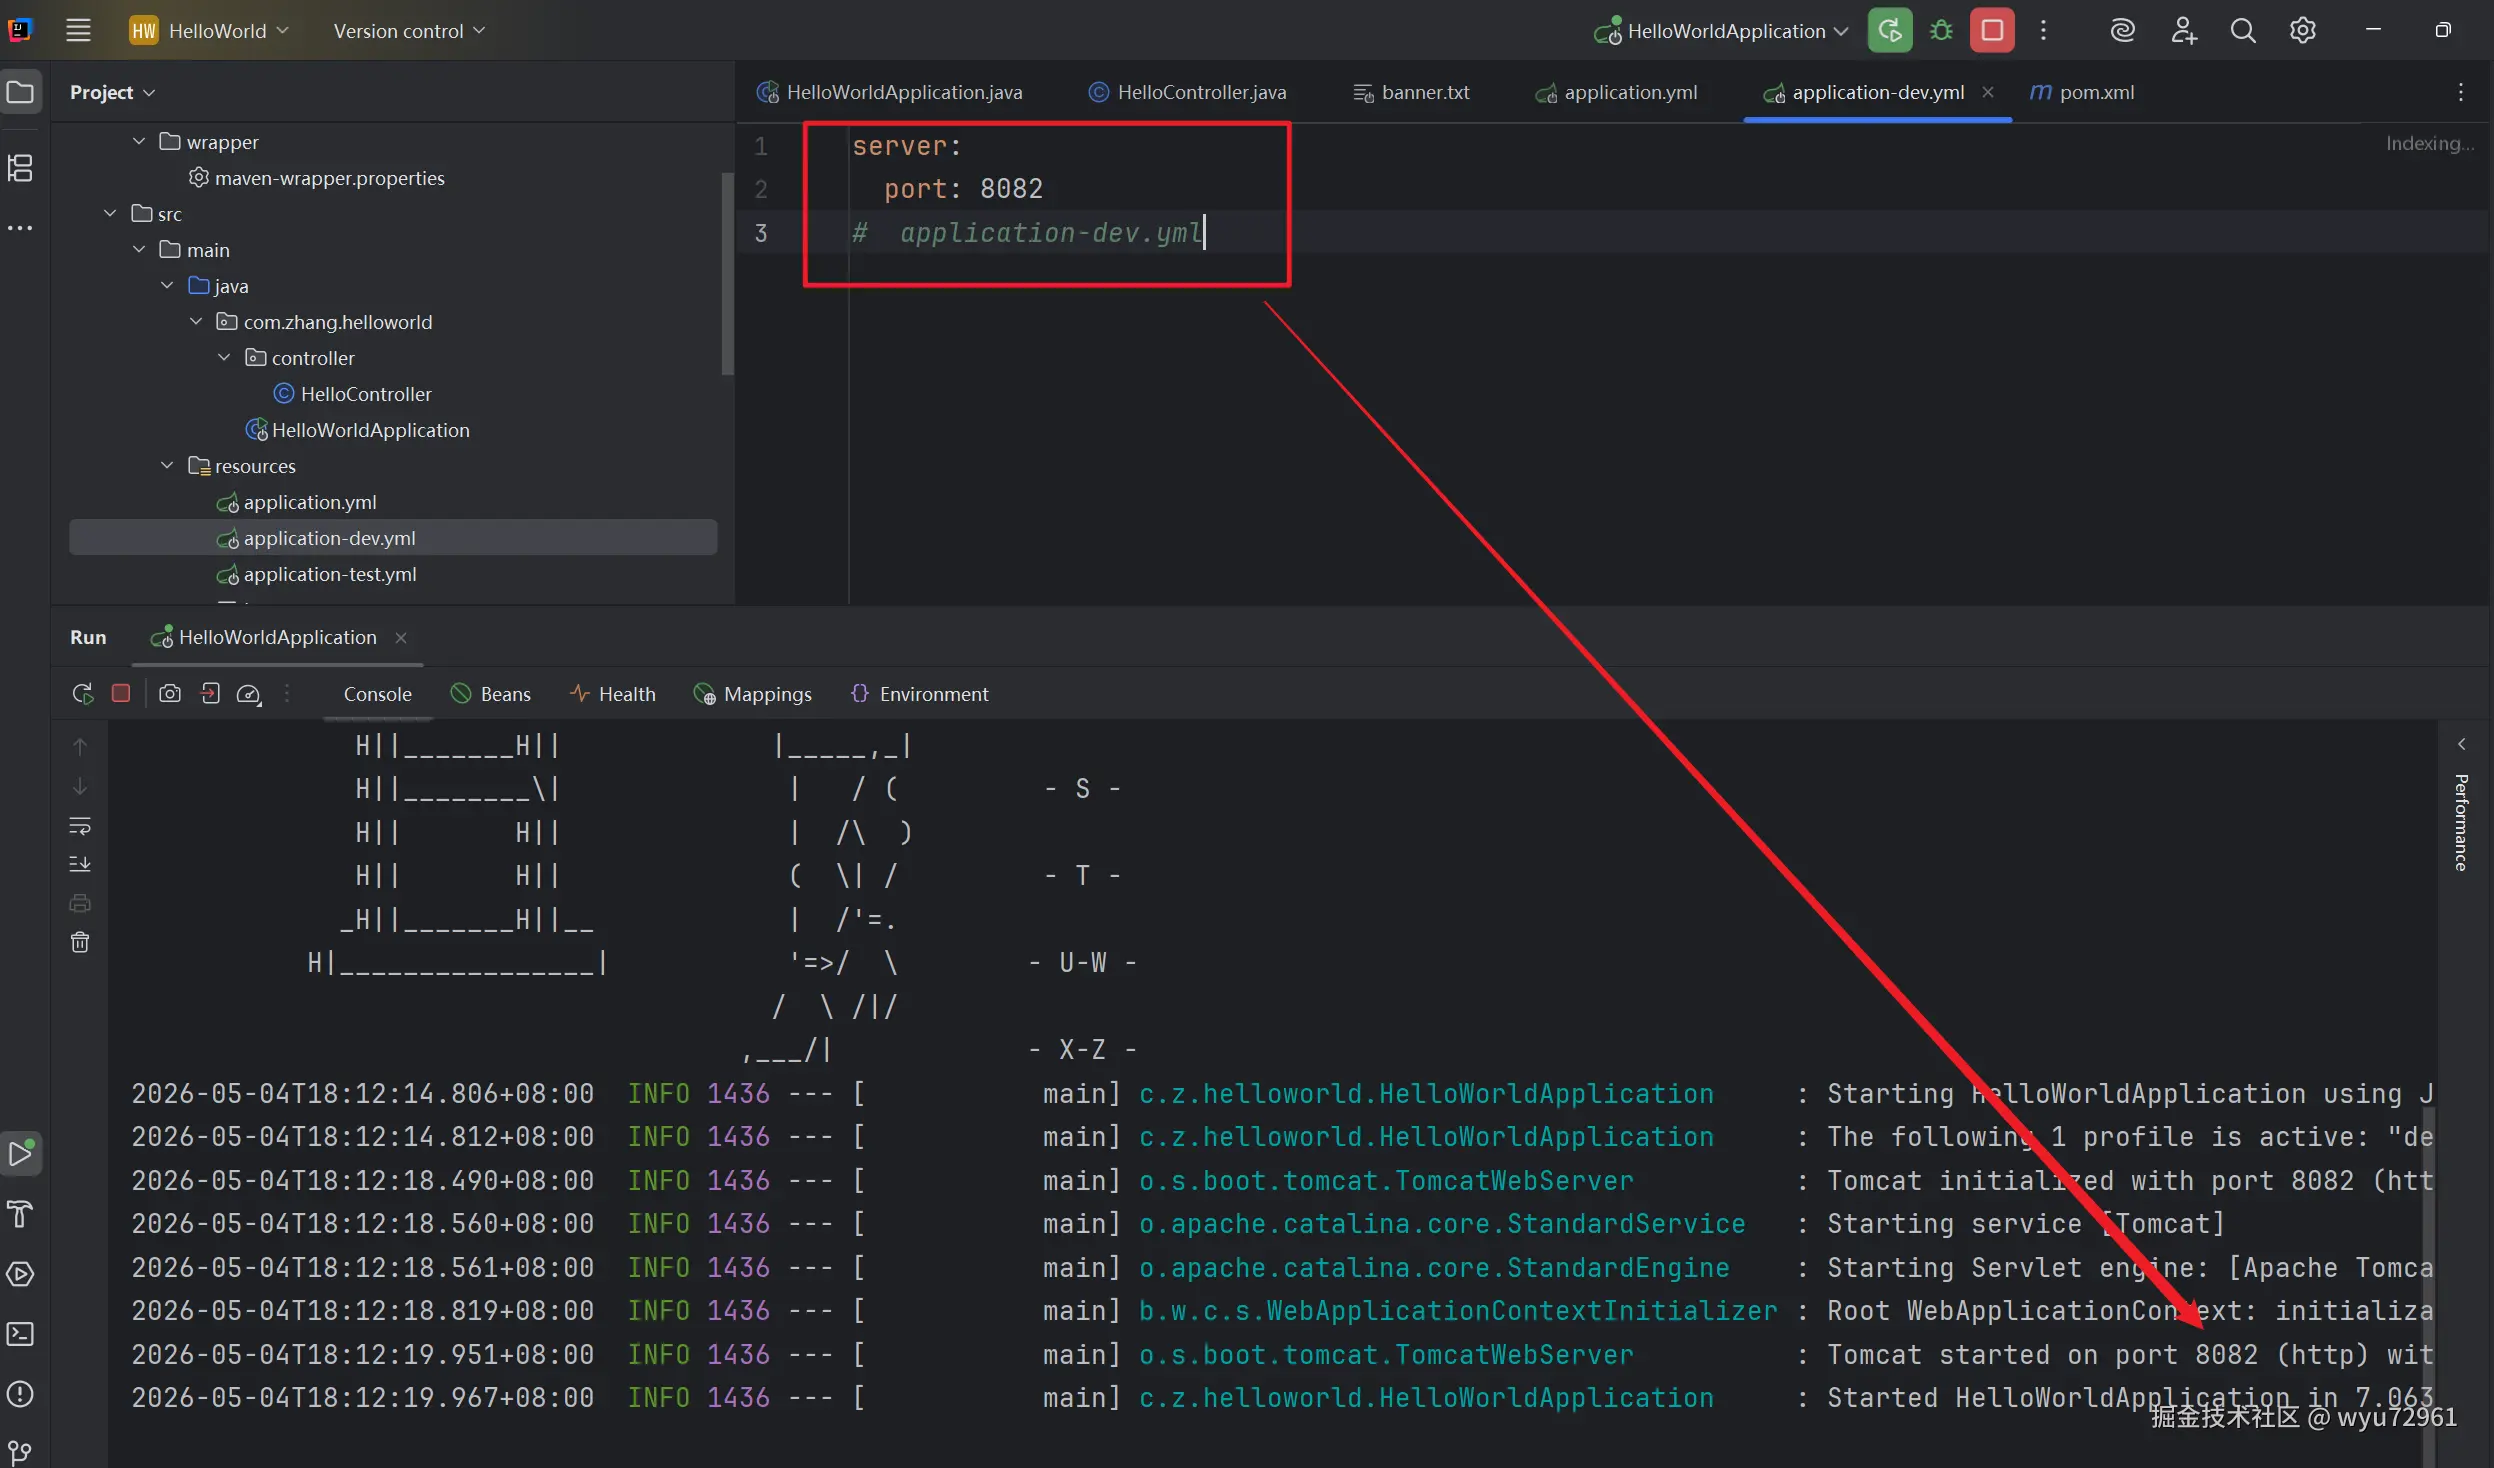The width and height of the screenshot is (2494, 1468).
Task: Collapse the resources folder
Action: 167,466
